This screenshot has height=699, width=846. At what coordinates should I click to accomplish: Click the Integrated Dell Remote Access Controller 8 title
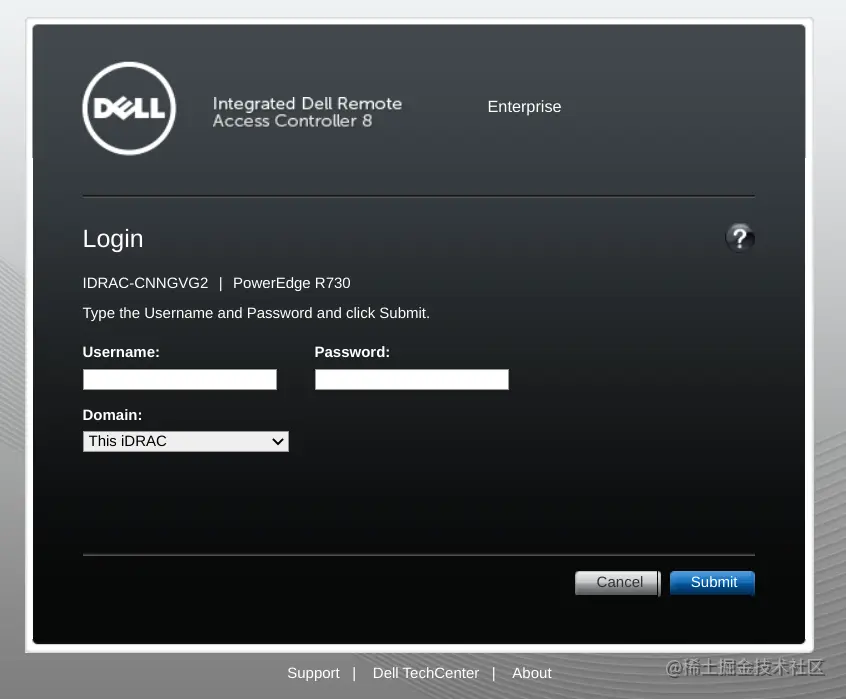[x=307, y=112]
